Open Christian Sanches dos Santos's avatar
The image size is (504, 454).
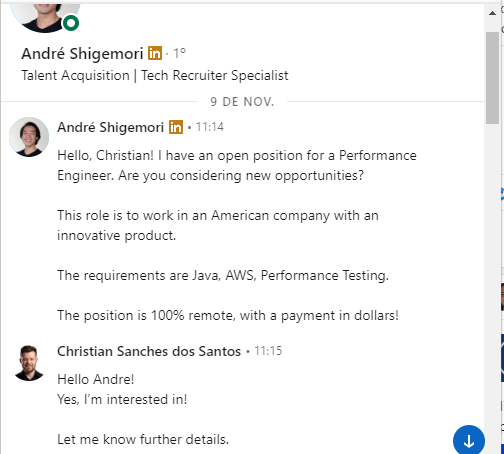tap(29, 363)
